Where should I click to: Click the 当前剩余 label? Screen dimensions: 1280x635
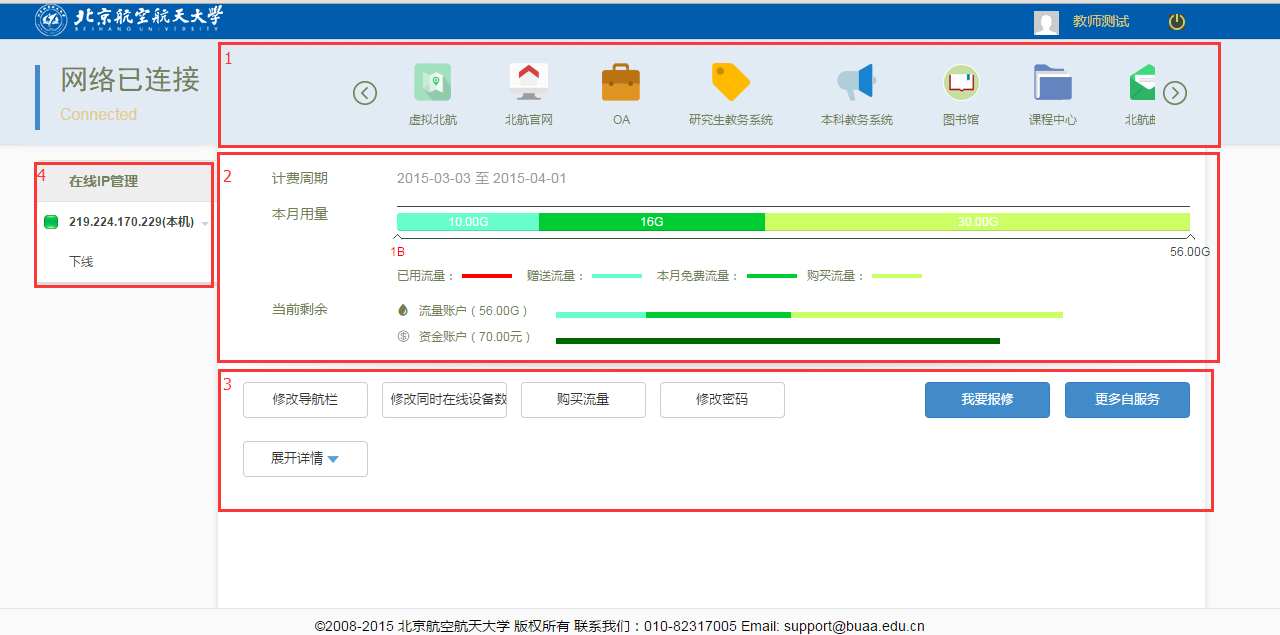300,310
